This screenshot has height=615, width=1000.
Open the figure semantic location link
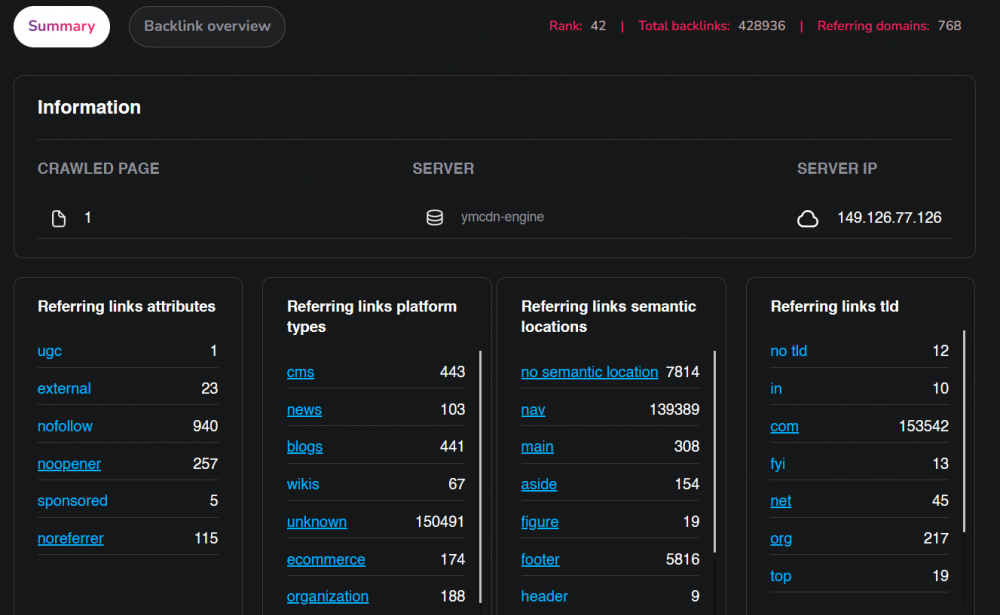540,522
